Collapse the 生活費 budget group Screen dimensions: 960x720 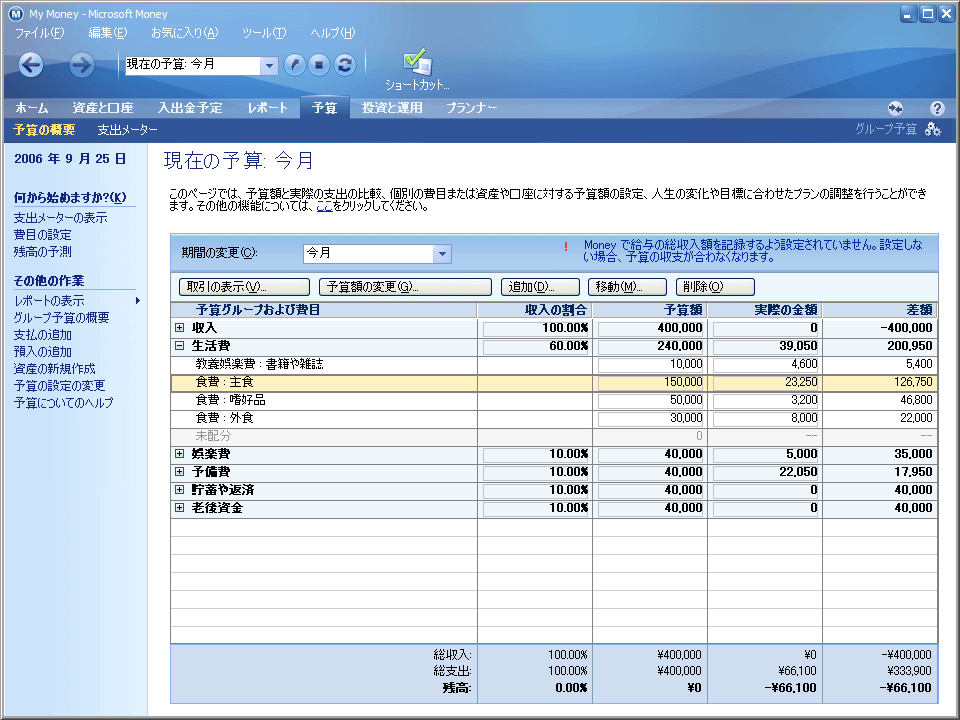179,346
